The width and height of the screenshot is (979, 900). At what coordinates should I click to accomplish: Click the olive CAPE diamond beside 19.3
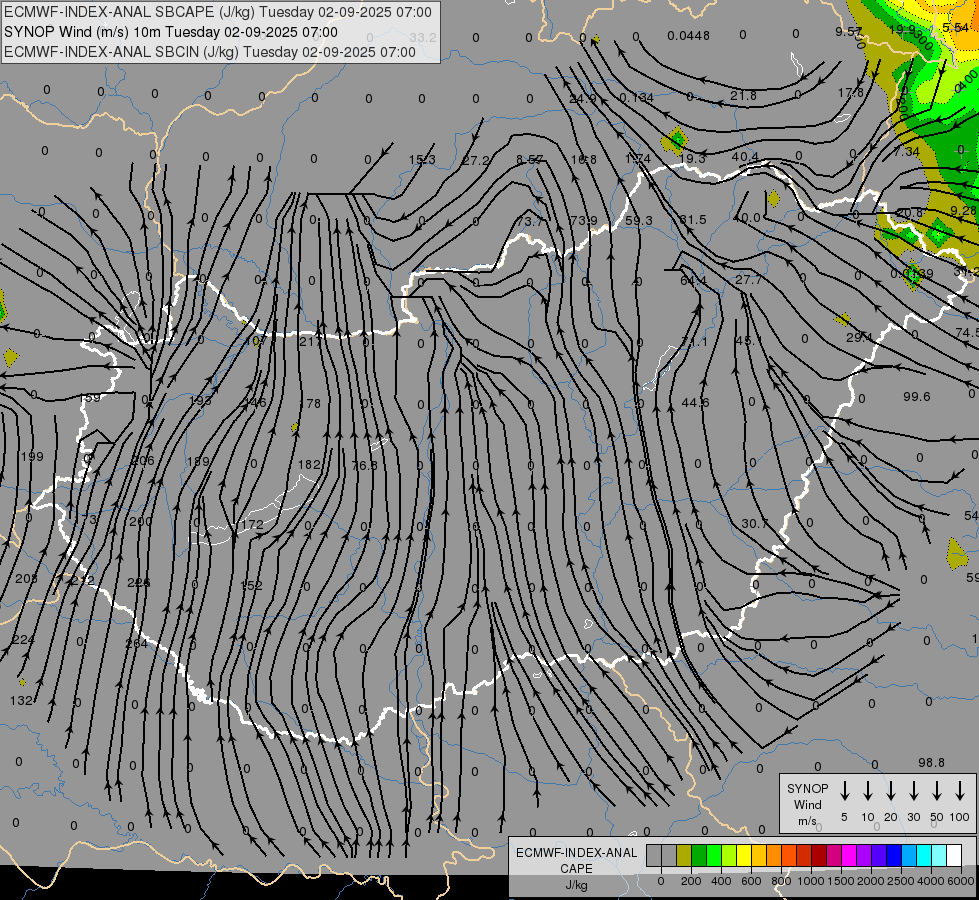click(674, 141)
